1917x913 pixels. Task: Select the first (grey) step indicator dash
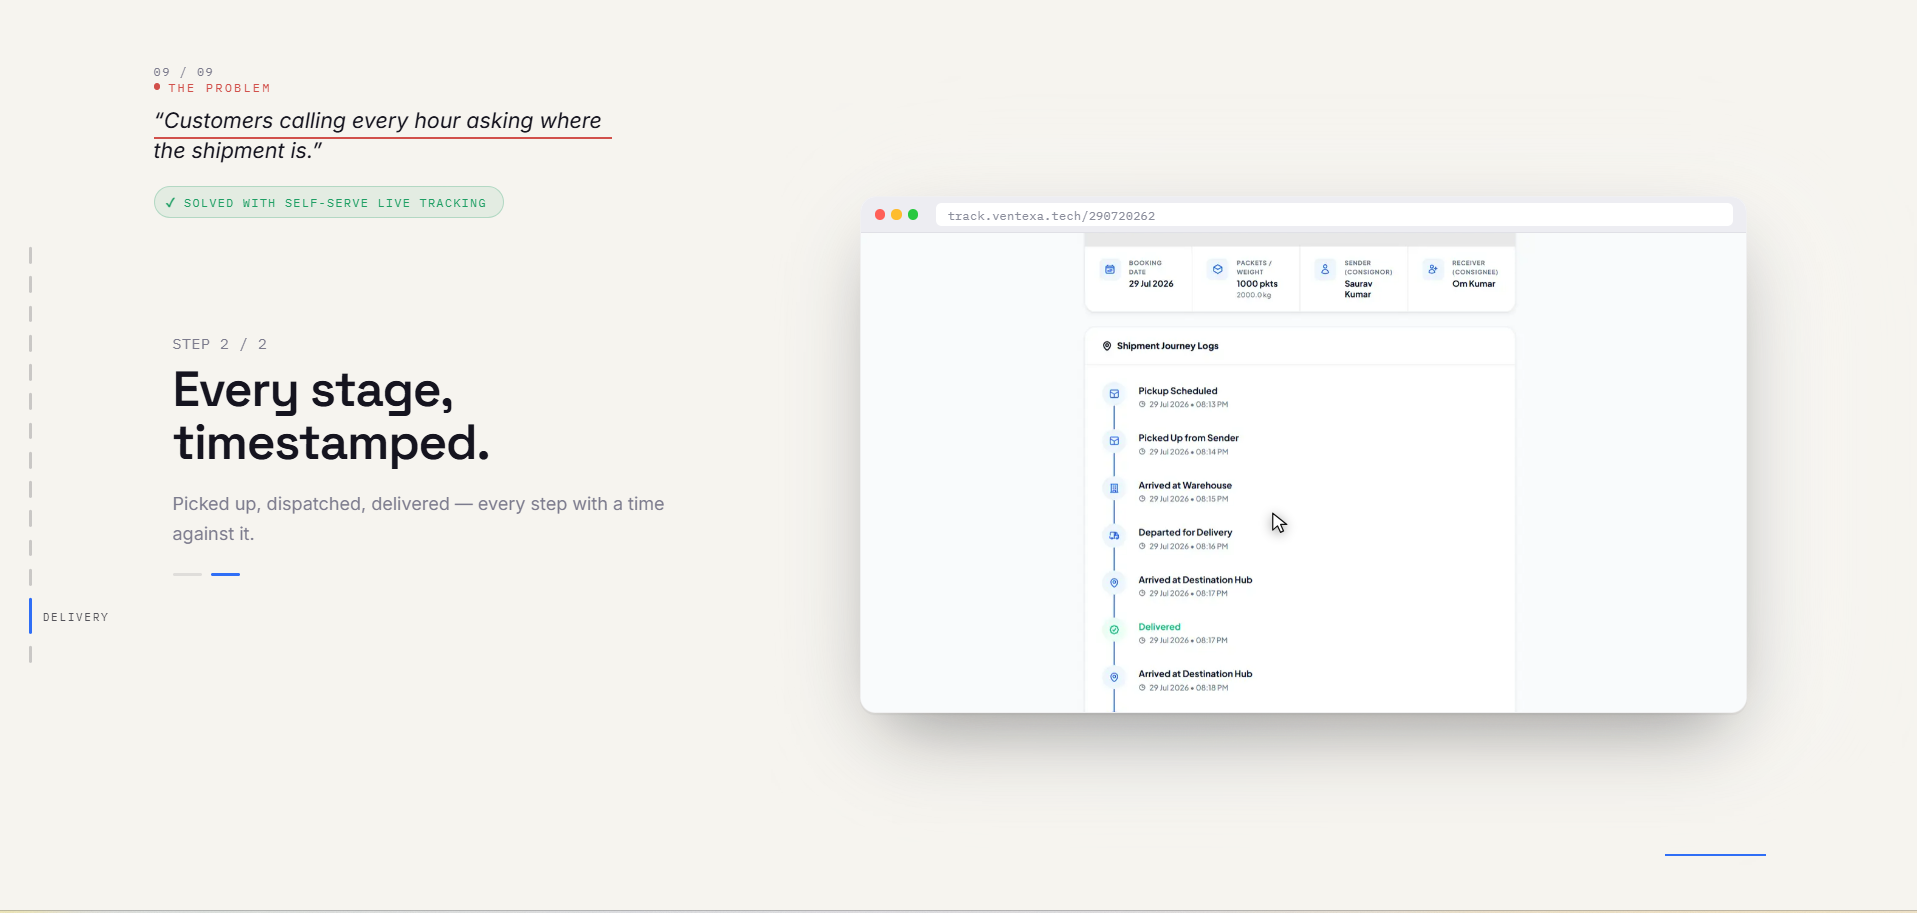pos(187,574)
